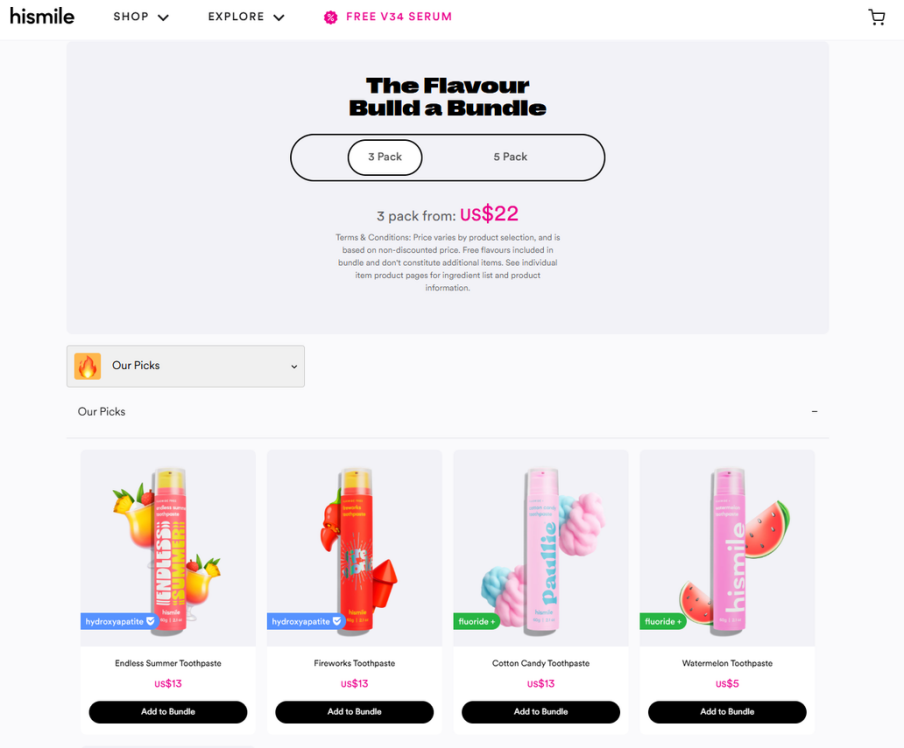Image resolution: width=904 pixels, height=748 pixels.
Task: Click fluoride+ badge on Watermelon toothpaste
Action: click(663, 621)
